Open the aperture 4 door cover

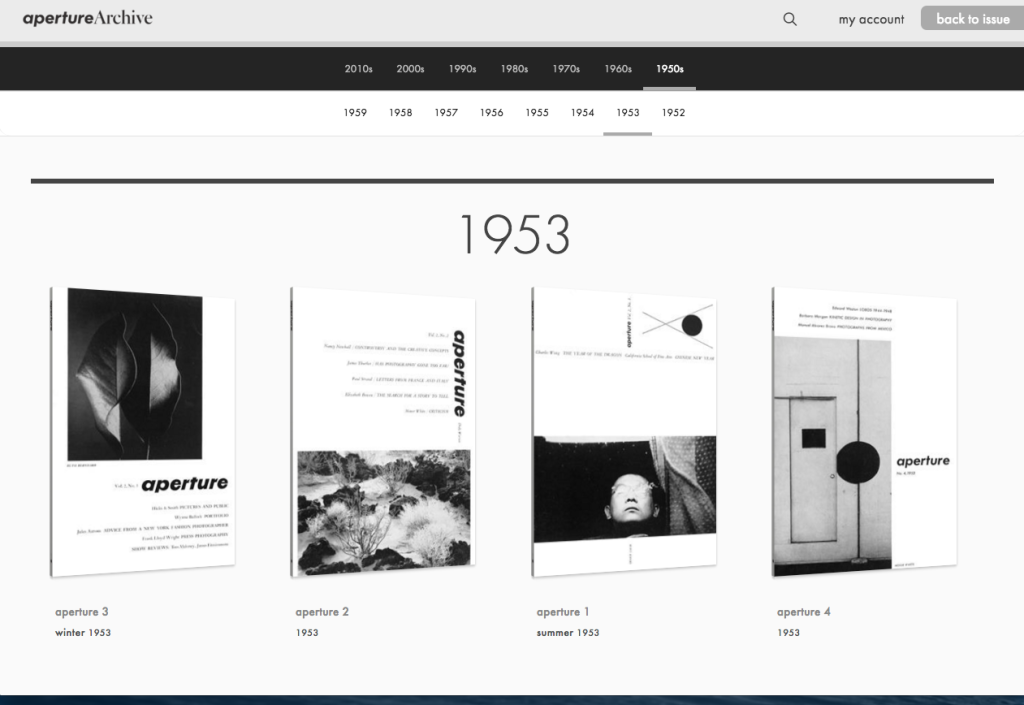[865, 432]
